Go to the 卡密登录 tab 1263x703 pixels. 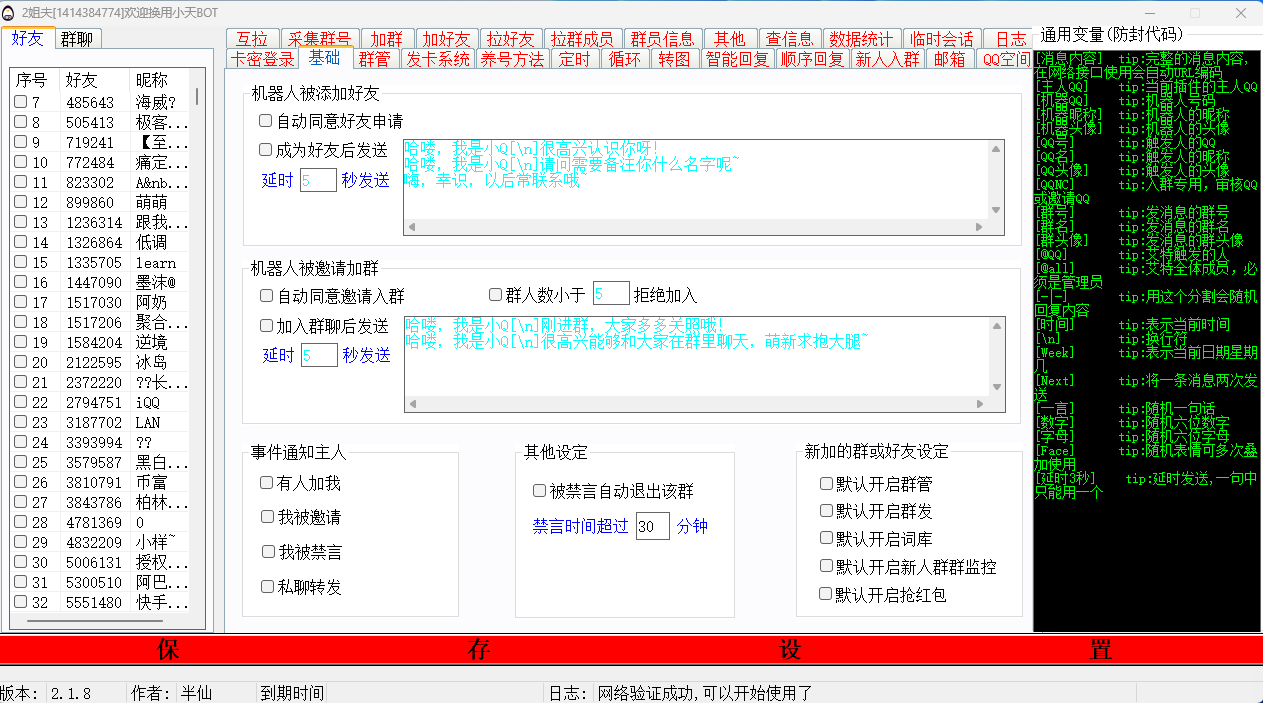263,59
